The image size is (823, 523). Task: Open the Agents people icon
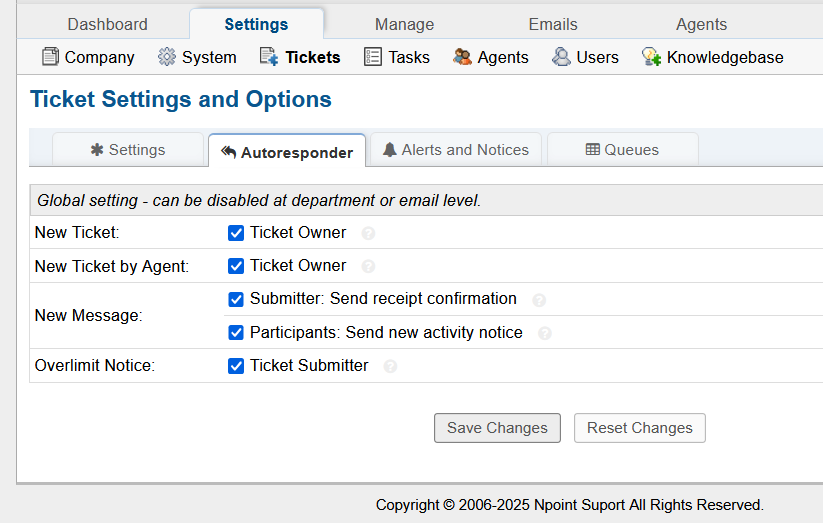[x=462, y=56]
